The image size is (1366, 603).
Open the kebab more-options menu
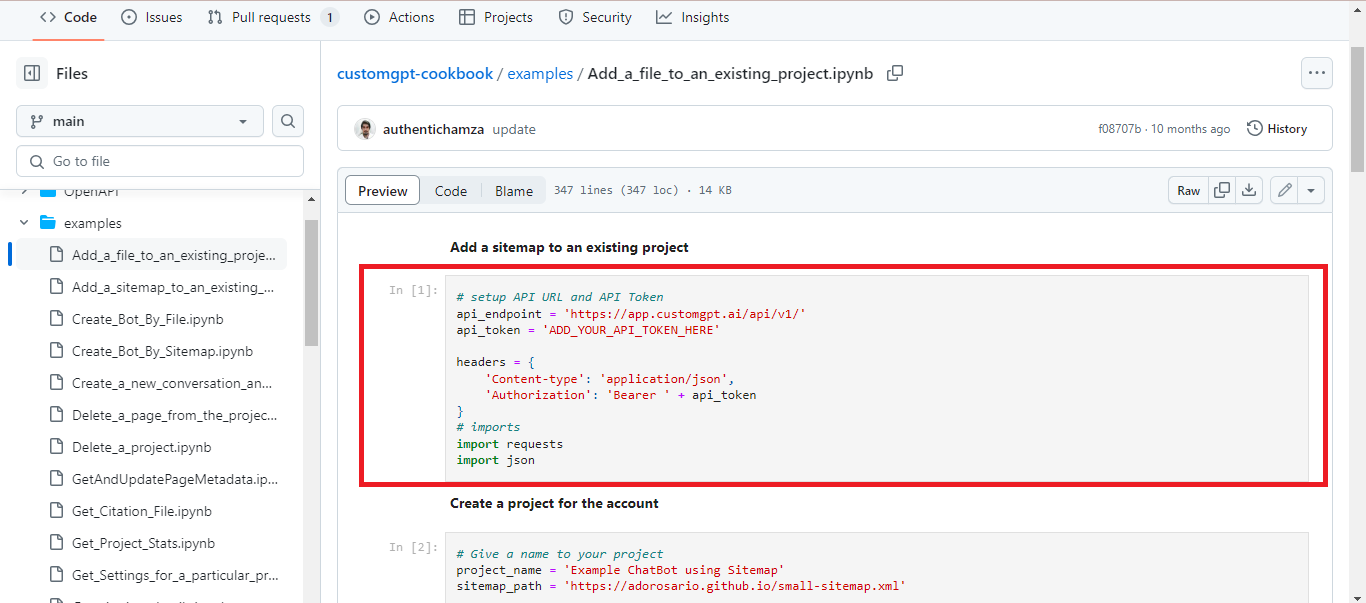(x=1316, y=72)
